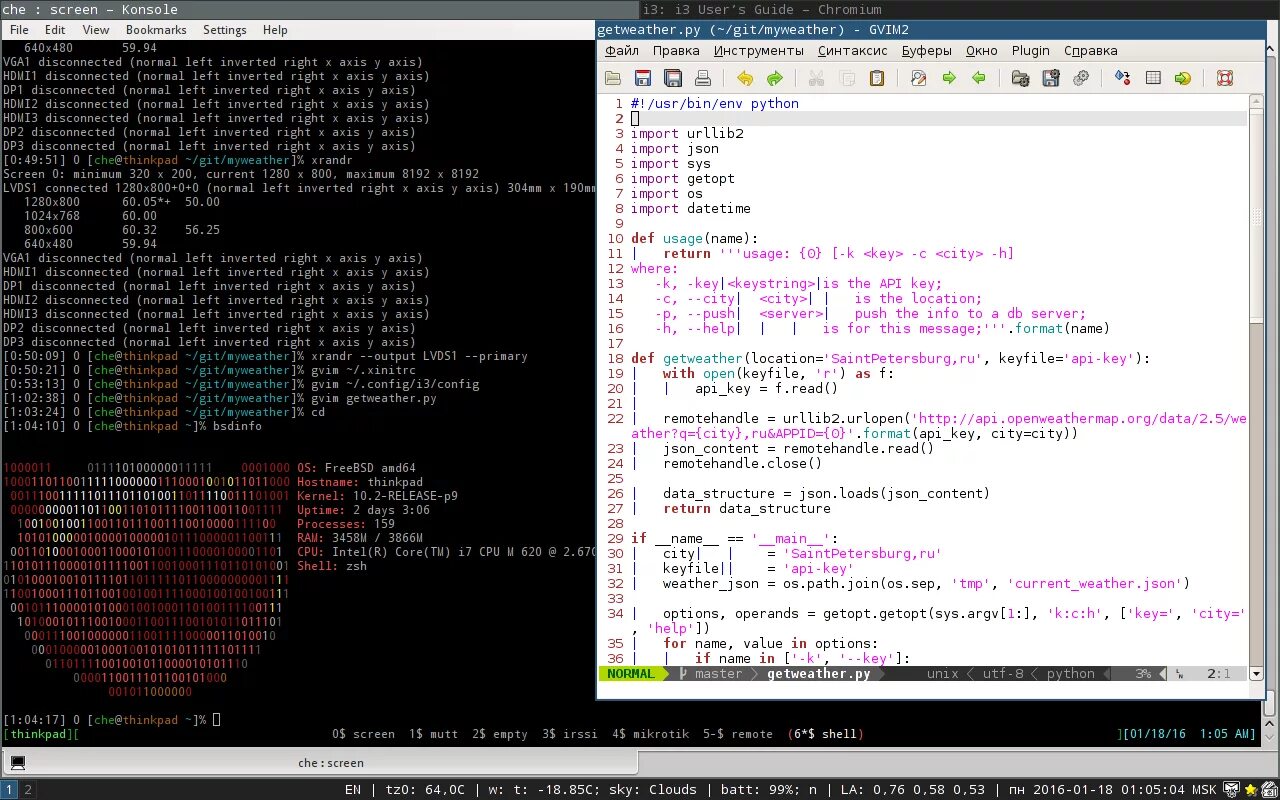The image size is (1280, 800).
Task: Click 'return data_structure' line in editor
Action: pos(747,509)
